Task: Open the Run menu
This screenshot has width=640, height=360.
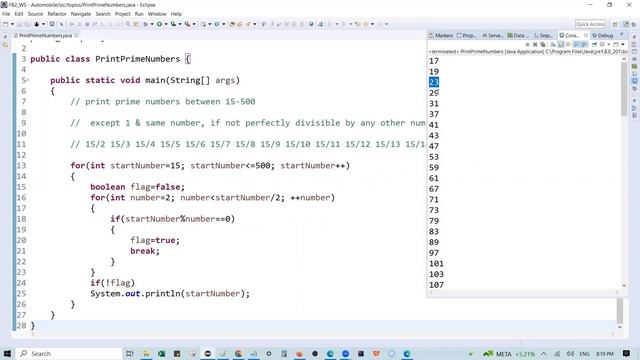Action: click(x=139, y=14)
